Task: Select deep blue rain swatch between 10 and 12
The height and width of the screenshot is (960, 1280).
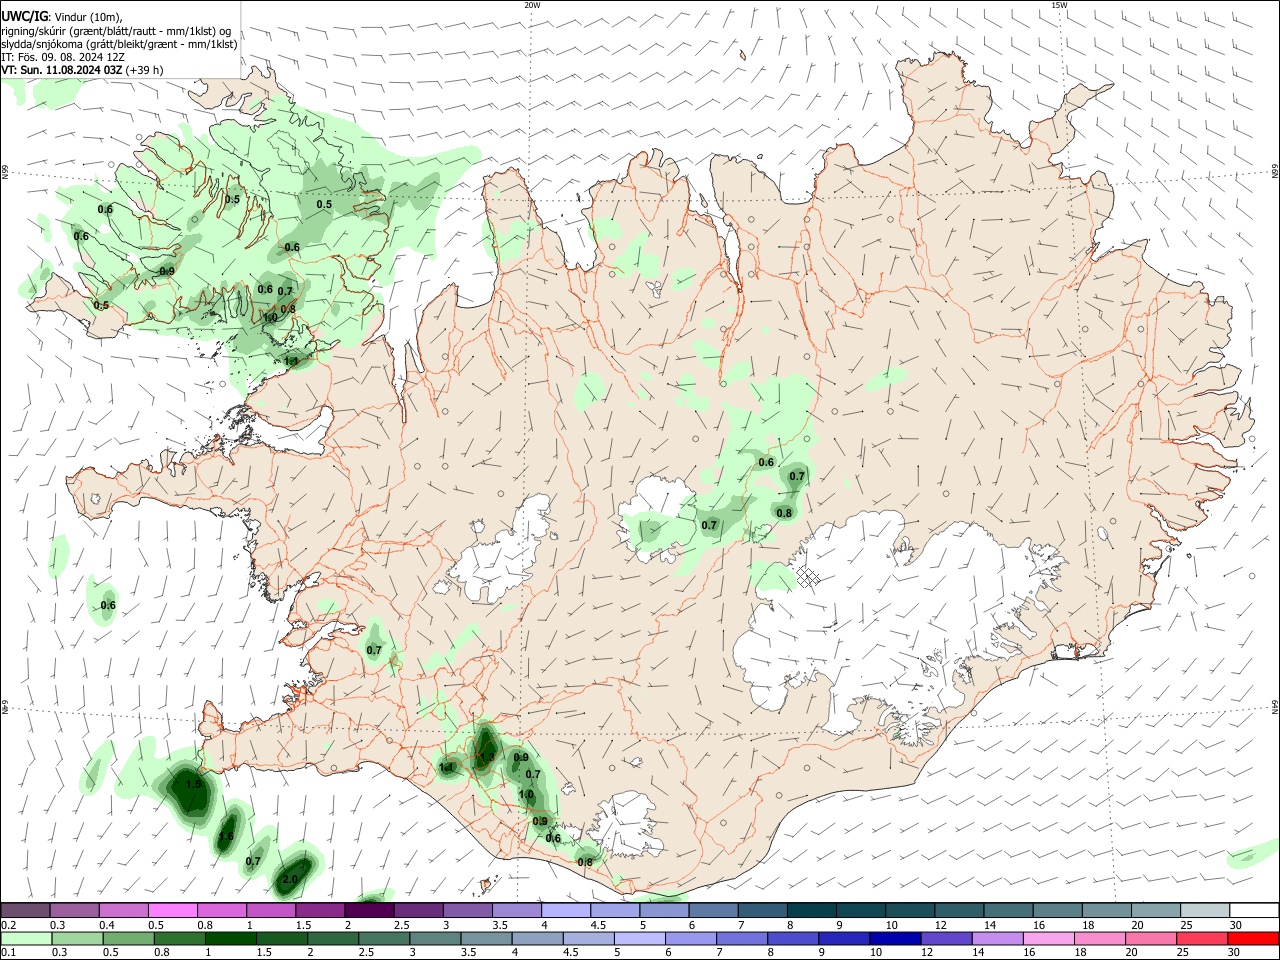Action: tap(895, 939)
